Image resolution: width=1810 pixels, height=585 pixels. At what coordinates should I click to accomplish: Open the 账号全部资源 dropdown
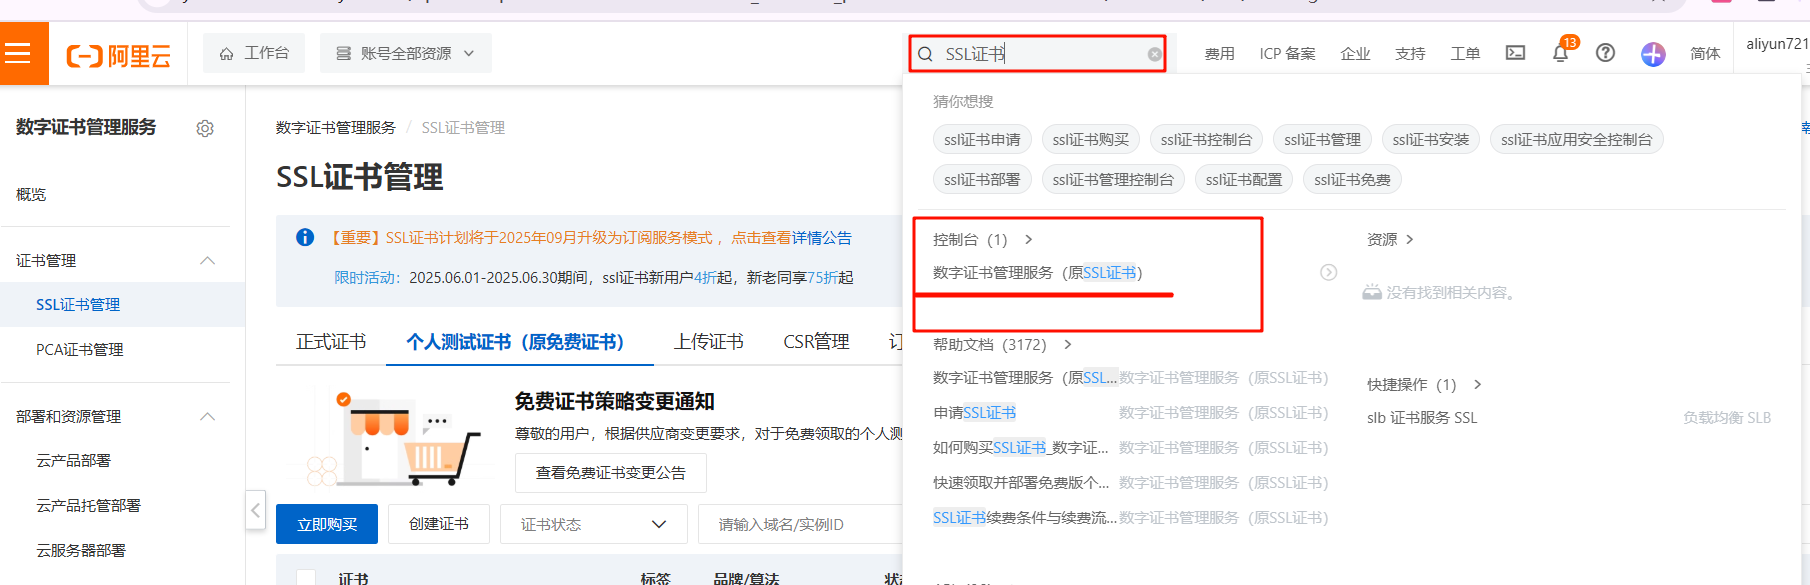click(405, 53)
